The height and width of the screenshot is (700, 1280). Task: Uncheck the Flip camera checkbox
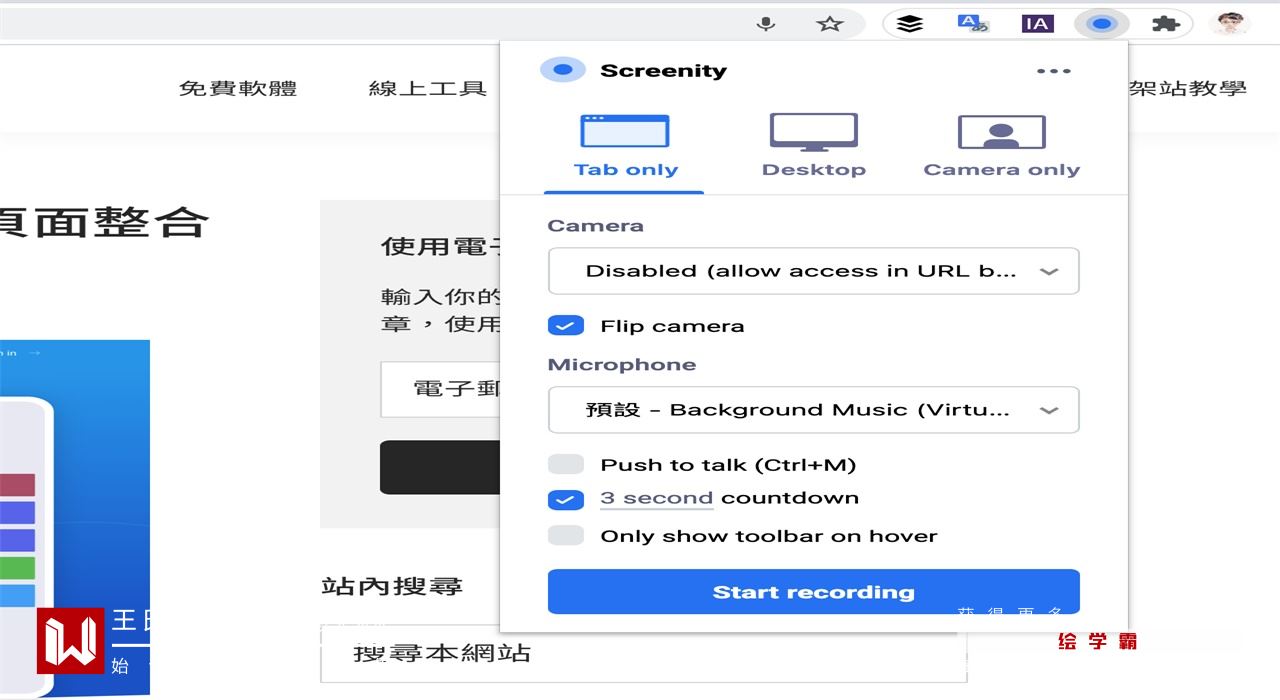coord(566,326)
